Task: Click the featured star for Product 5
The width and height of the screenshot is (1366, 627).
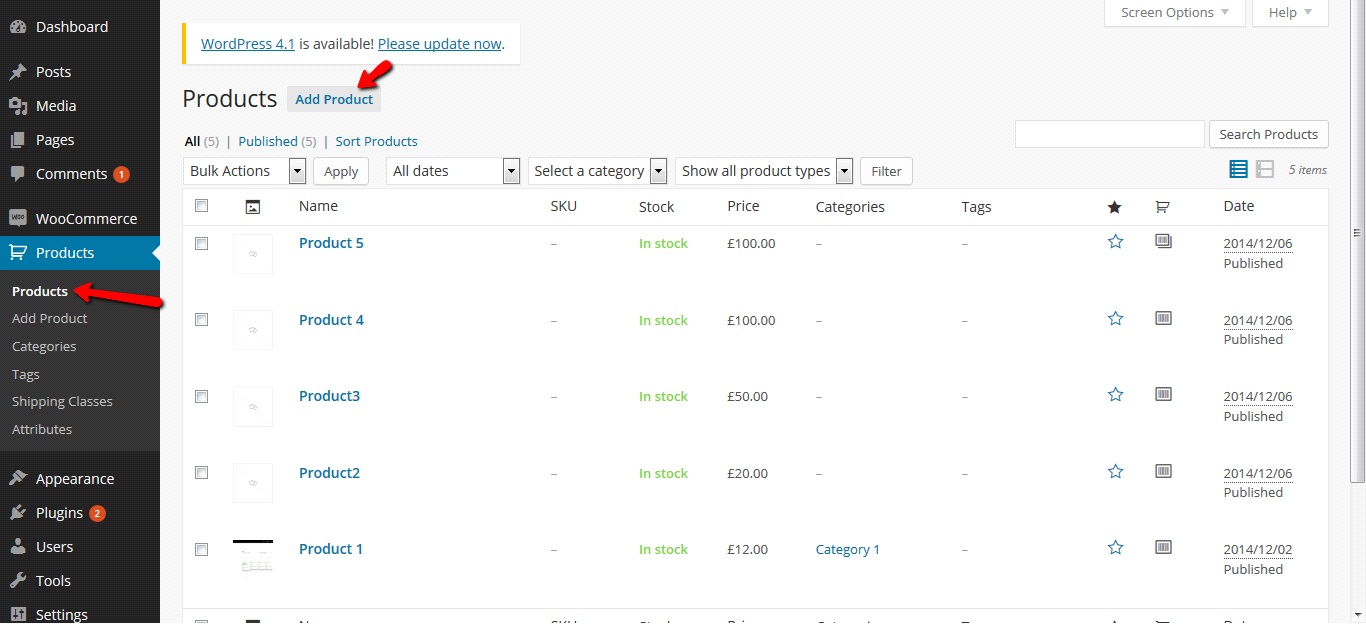Action: (x=1115, y=242)
